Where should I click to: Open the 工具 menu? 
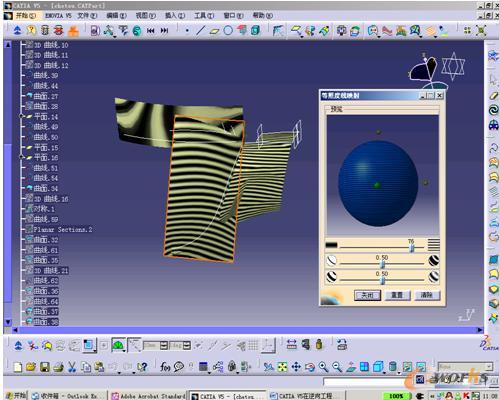point(204,15)
